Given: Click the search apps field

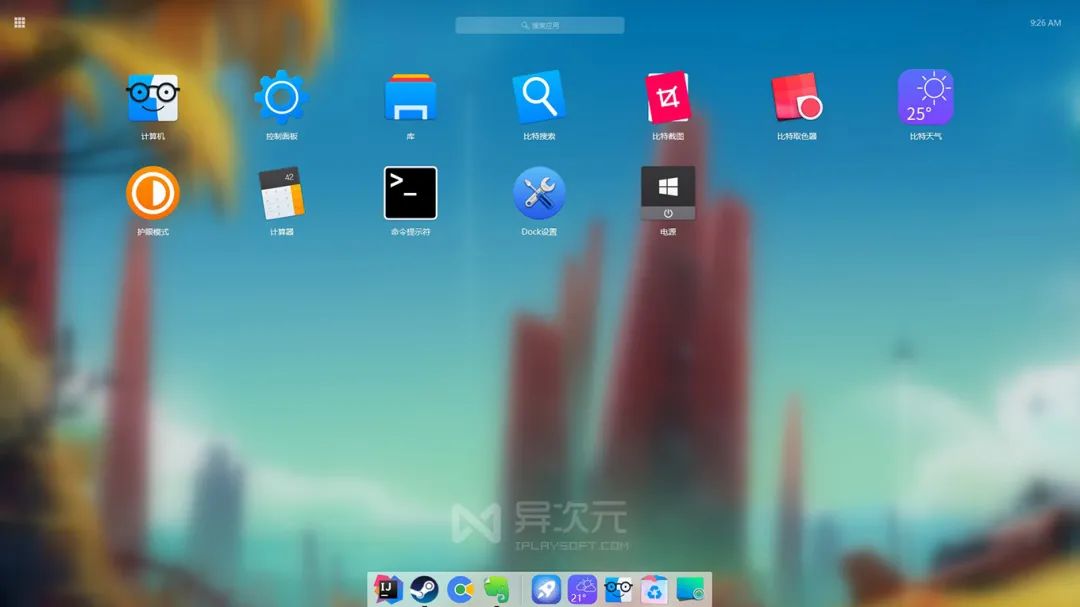Looking at the screenshot, I should 539,25.
